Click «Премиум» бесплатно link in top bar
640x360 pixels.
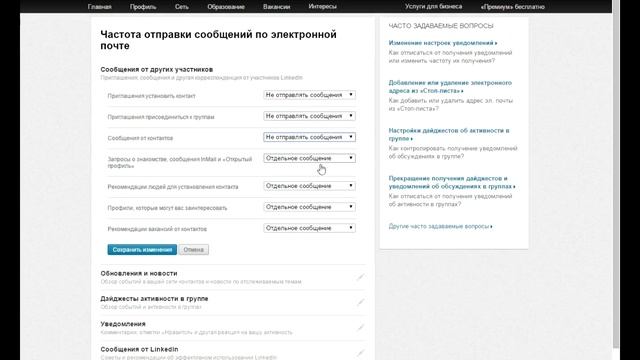[x=513, y=7]
